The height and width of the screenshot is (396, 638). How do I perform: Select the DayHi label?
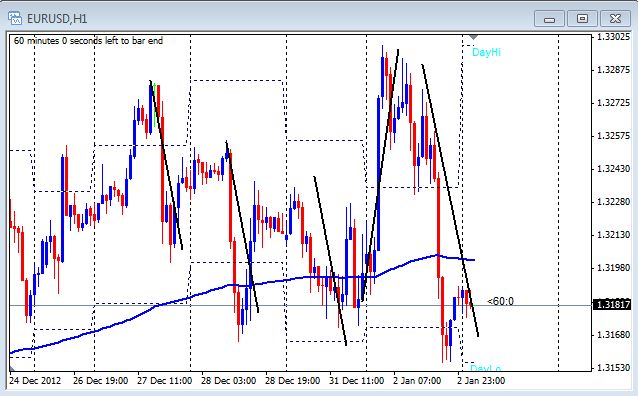pyautogui.click(x=486, y=52)
